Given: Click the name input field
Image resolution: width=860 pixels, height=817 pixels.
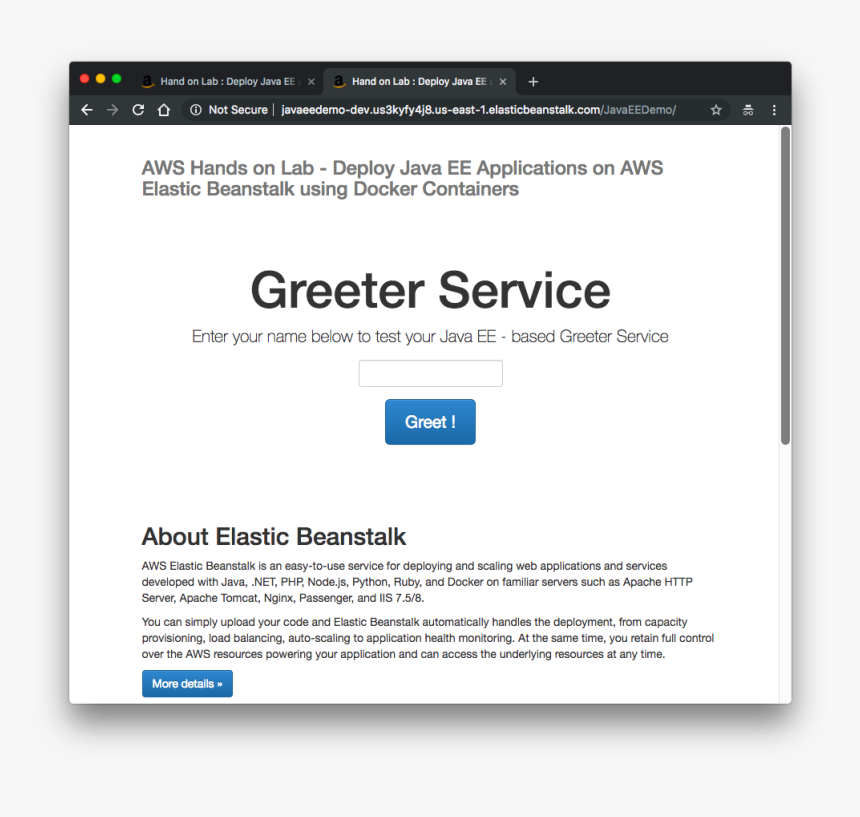Looking at the screenshot, I should point(431,373).
